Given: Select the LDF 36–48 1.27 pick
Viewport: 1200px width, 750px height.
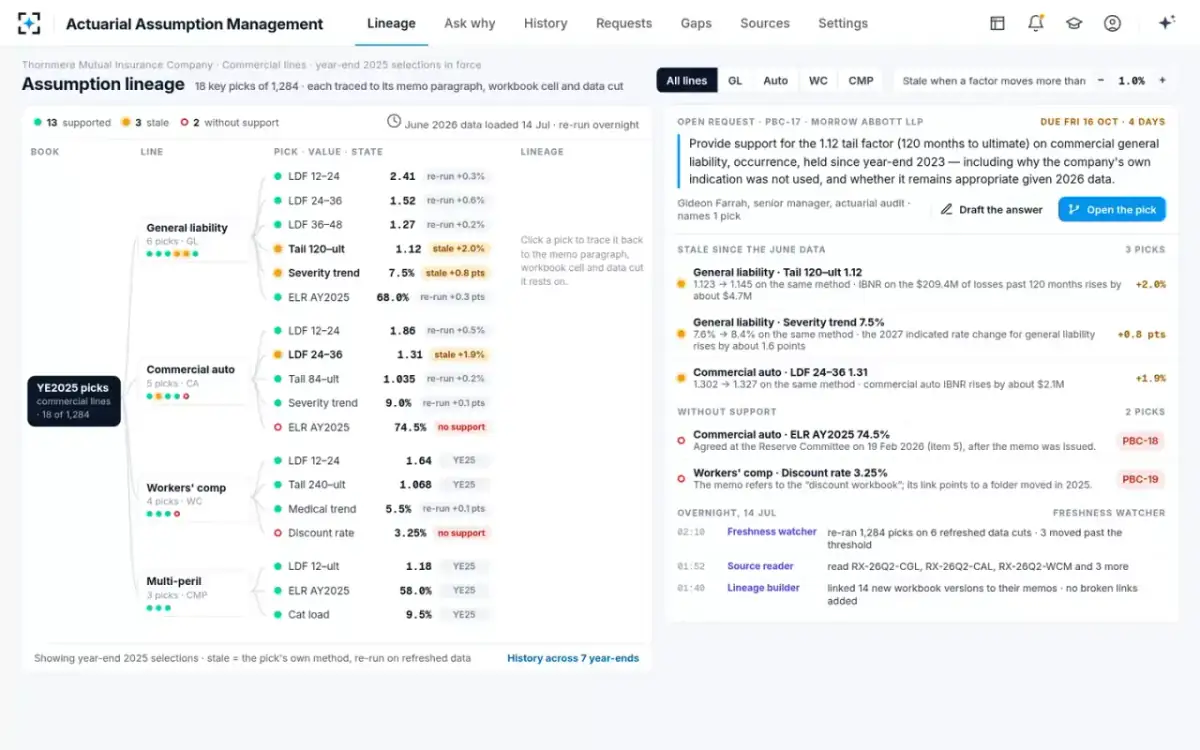Looking at the screenshot, I should point(383,225).
